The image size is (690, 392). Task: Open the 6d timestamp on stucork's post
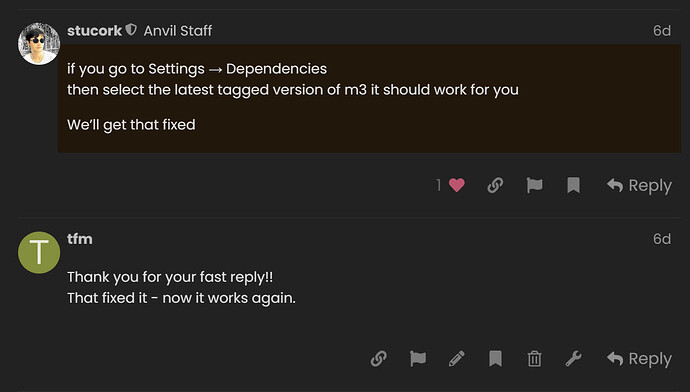(x=662, y=31)
